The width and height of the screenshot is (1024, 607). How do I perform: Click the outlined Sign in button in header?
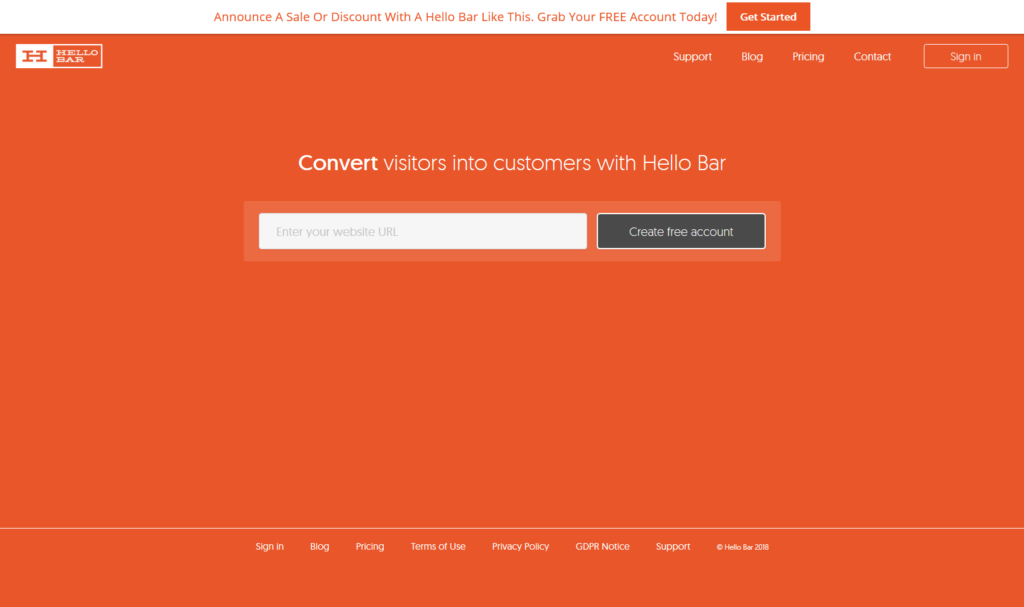click(x=965, y=57)
